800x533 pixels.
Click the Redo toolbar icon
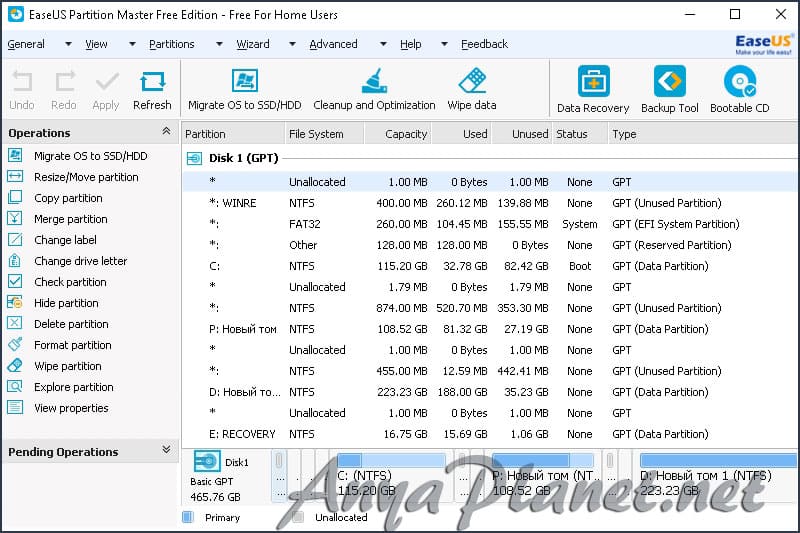(x=64, y=90)
